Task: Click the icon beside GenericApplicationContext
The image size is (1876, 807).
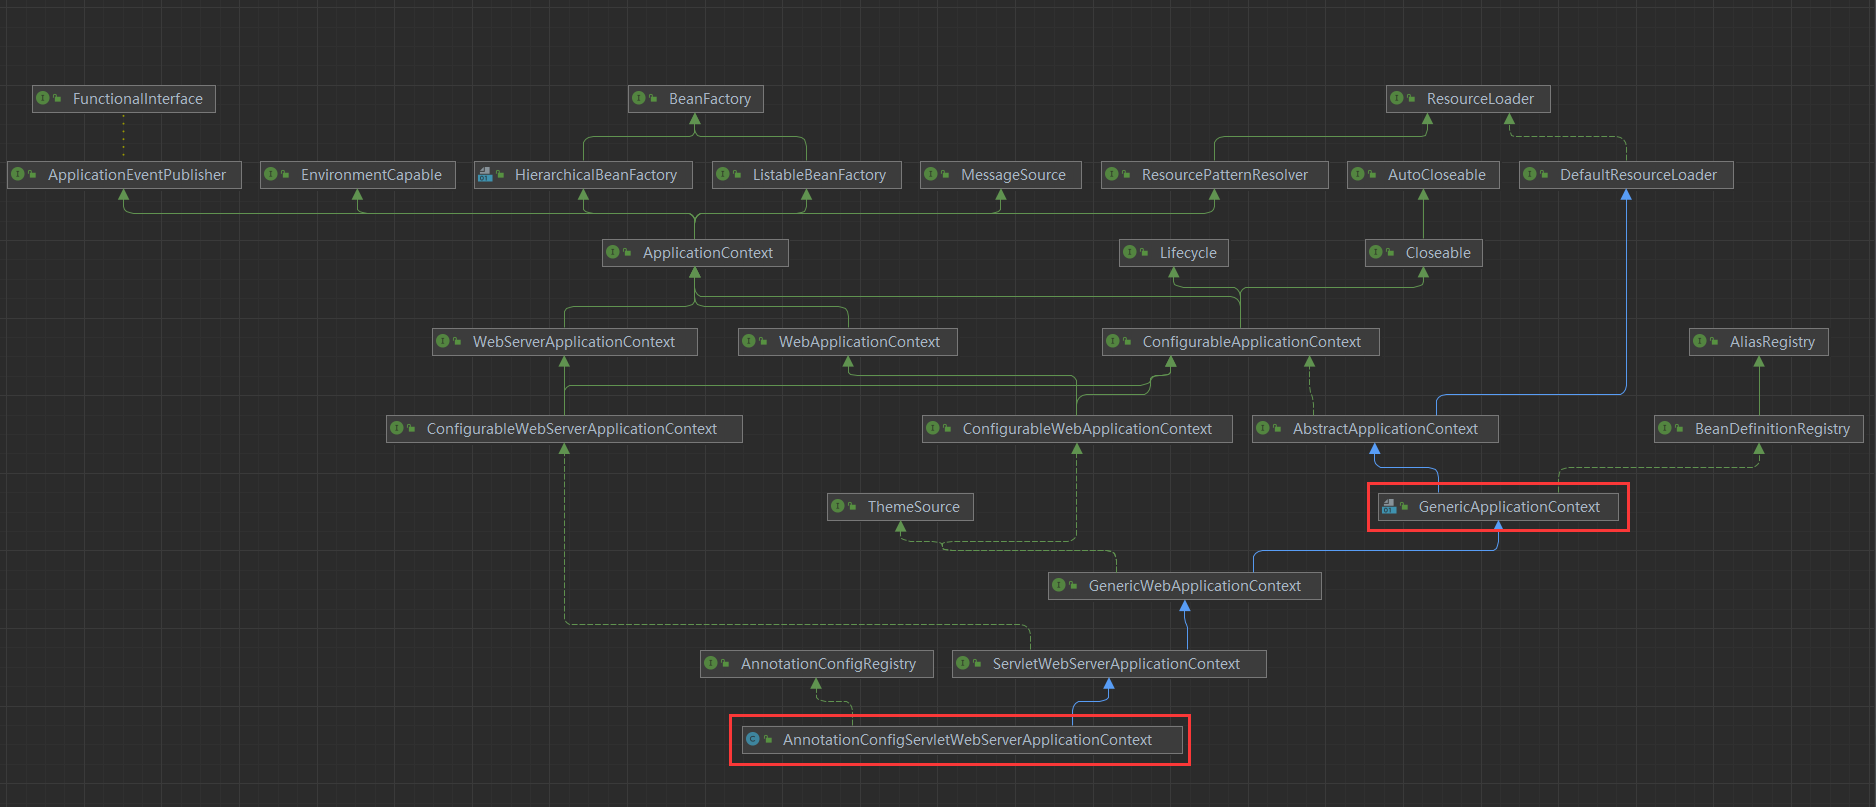Action: point(1389,507)
